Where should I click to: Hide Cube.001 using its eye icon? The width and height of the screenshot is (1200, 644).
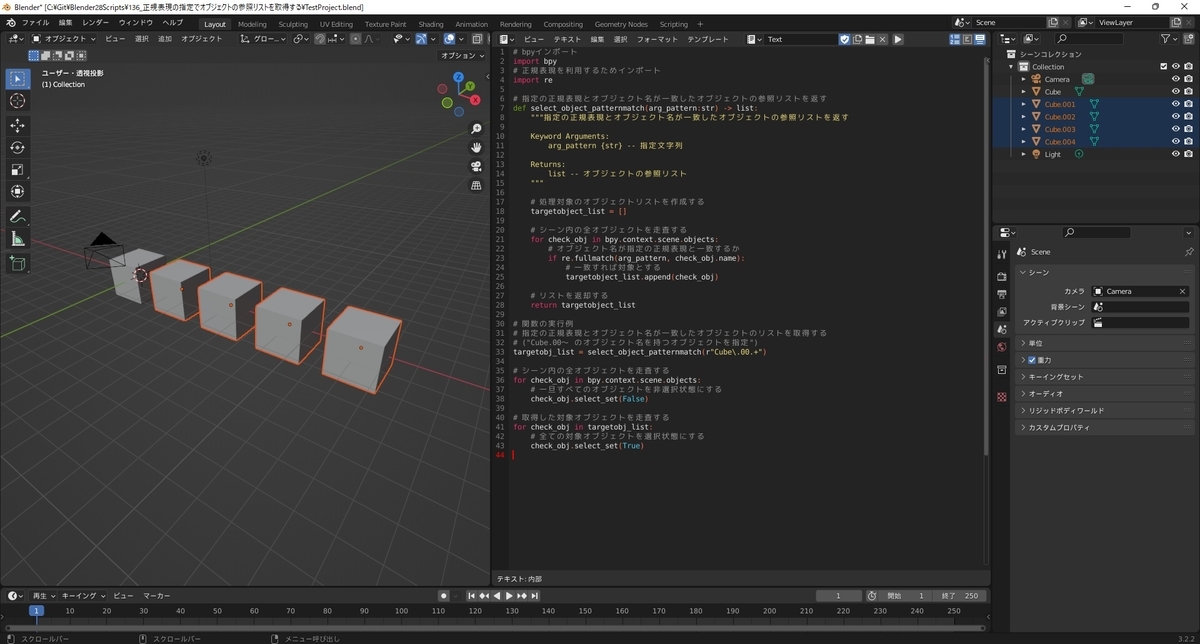pyautogui.click(x=1176, y=104)
